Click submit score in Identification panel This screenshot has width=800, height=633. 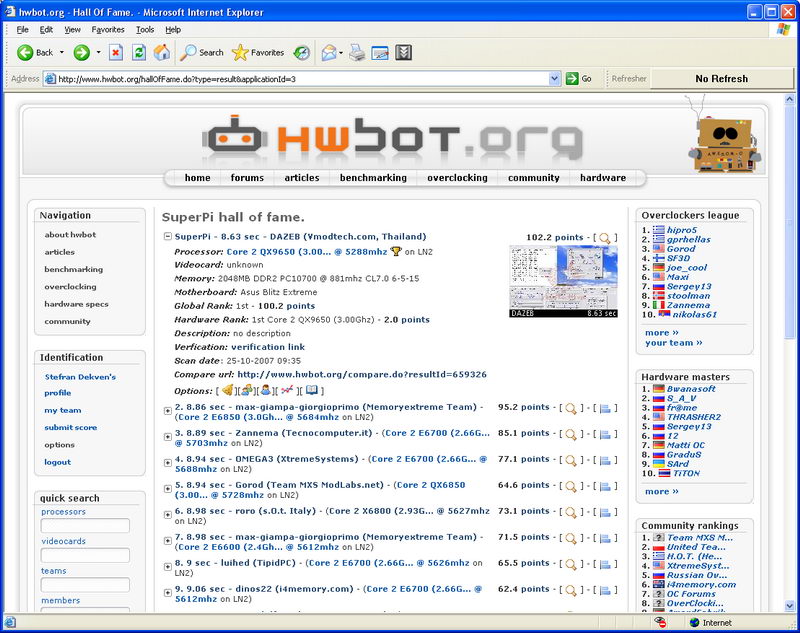(x=70, y=427)
